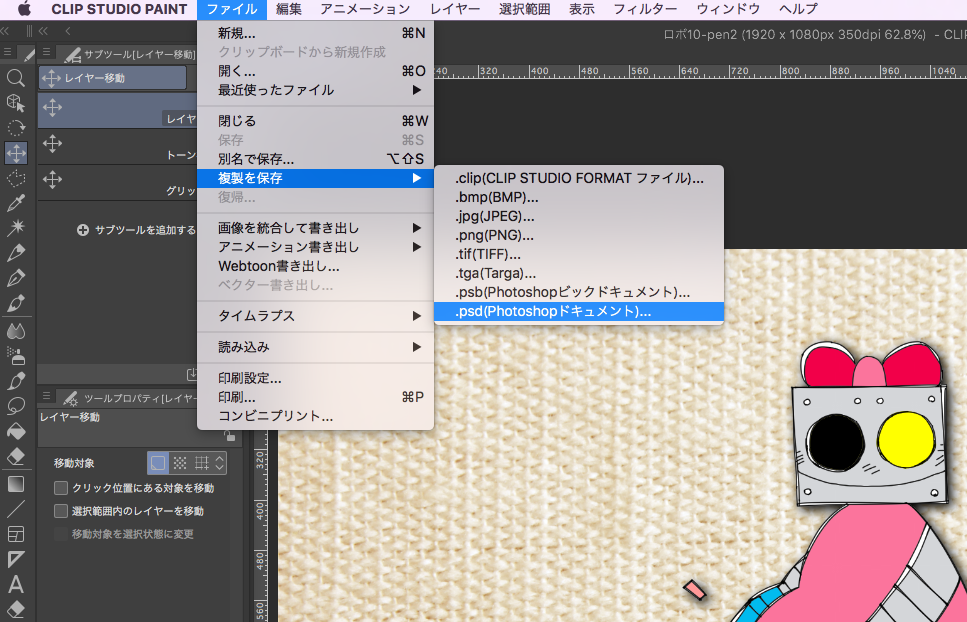Open the Tool property panel hamburger menu
The height and width of the screenshot is (622, 967).
[46, 395]
